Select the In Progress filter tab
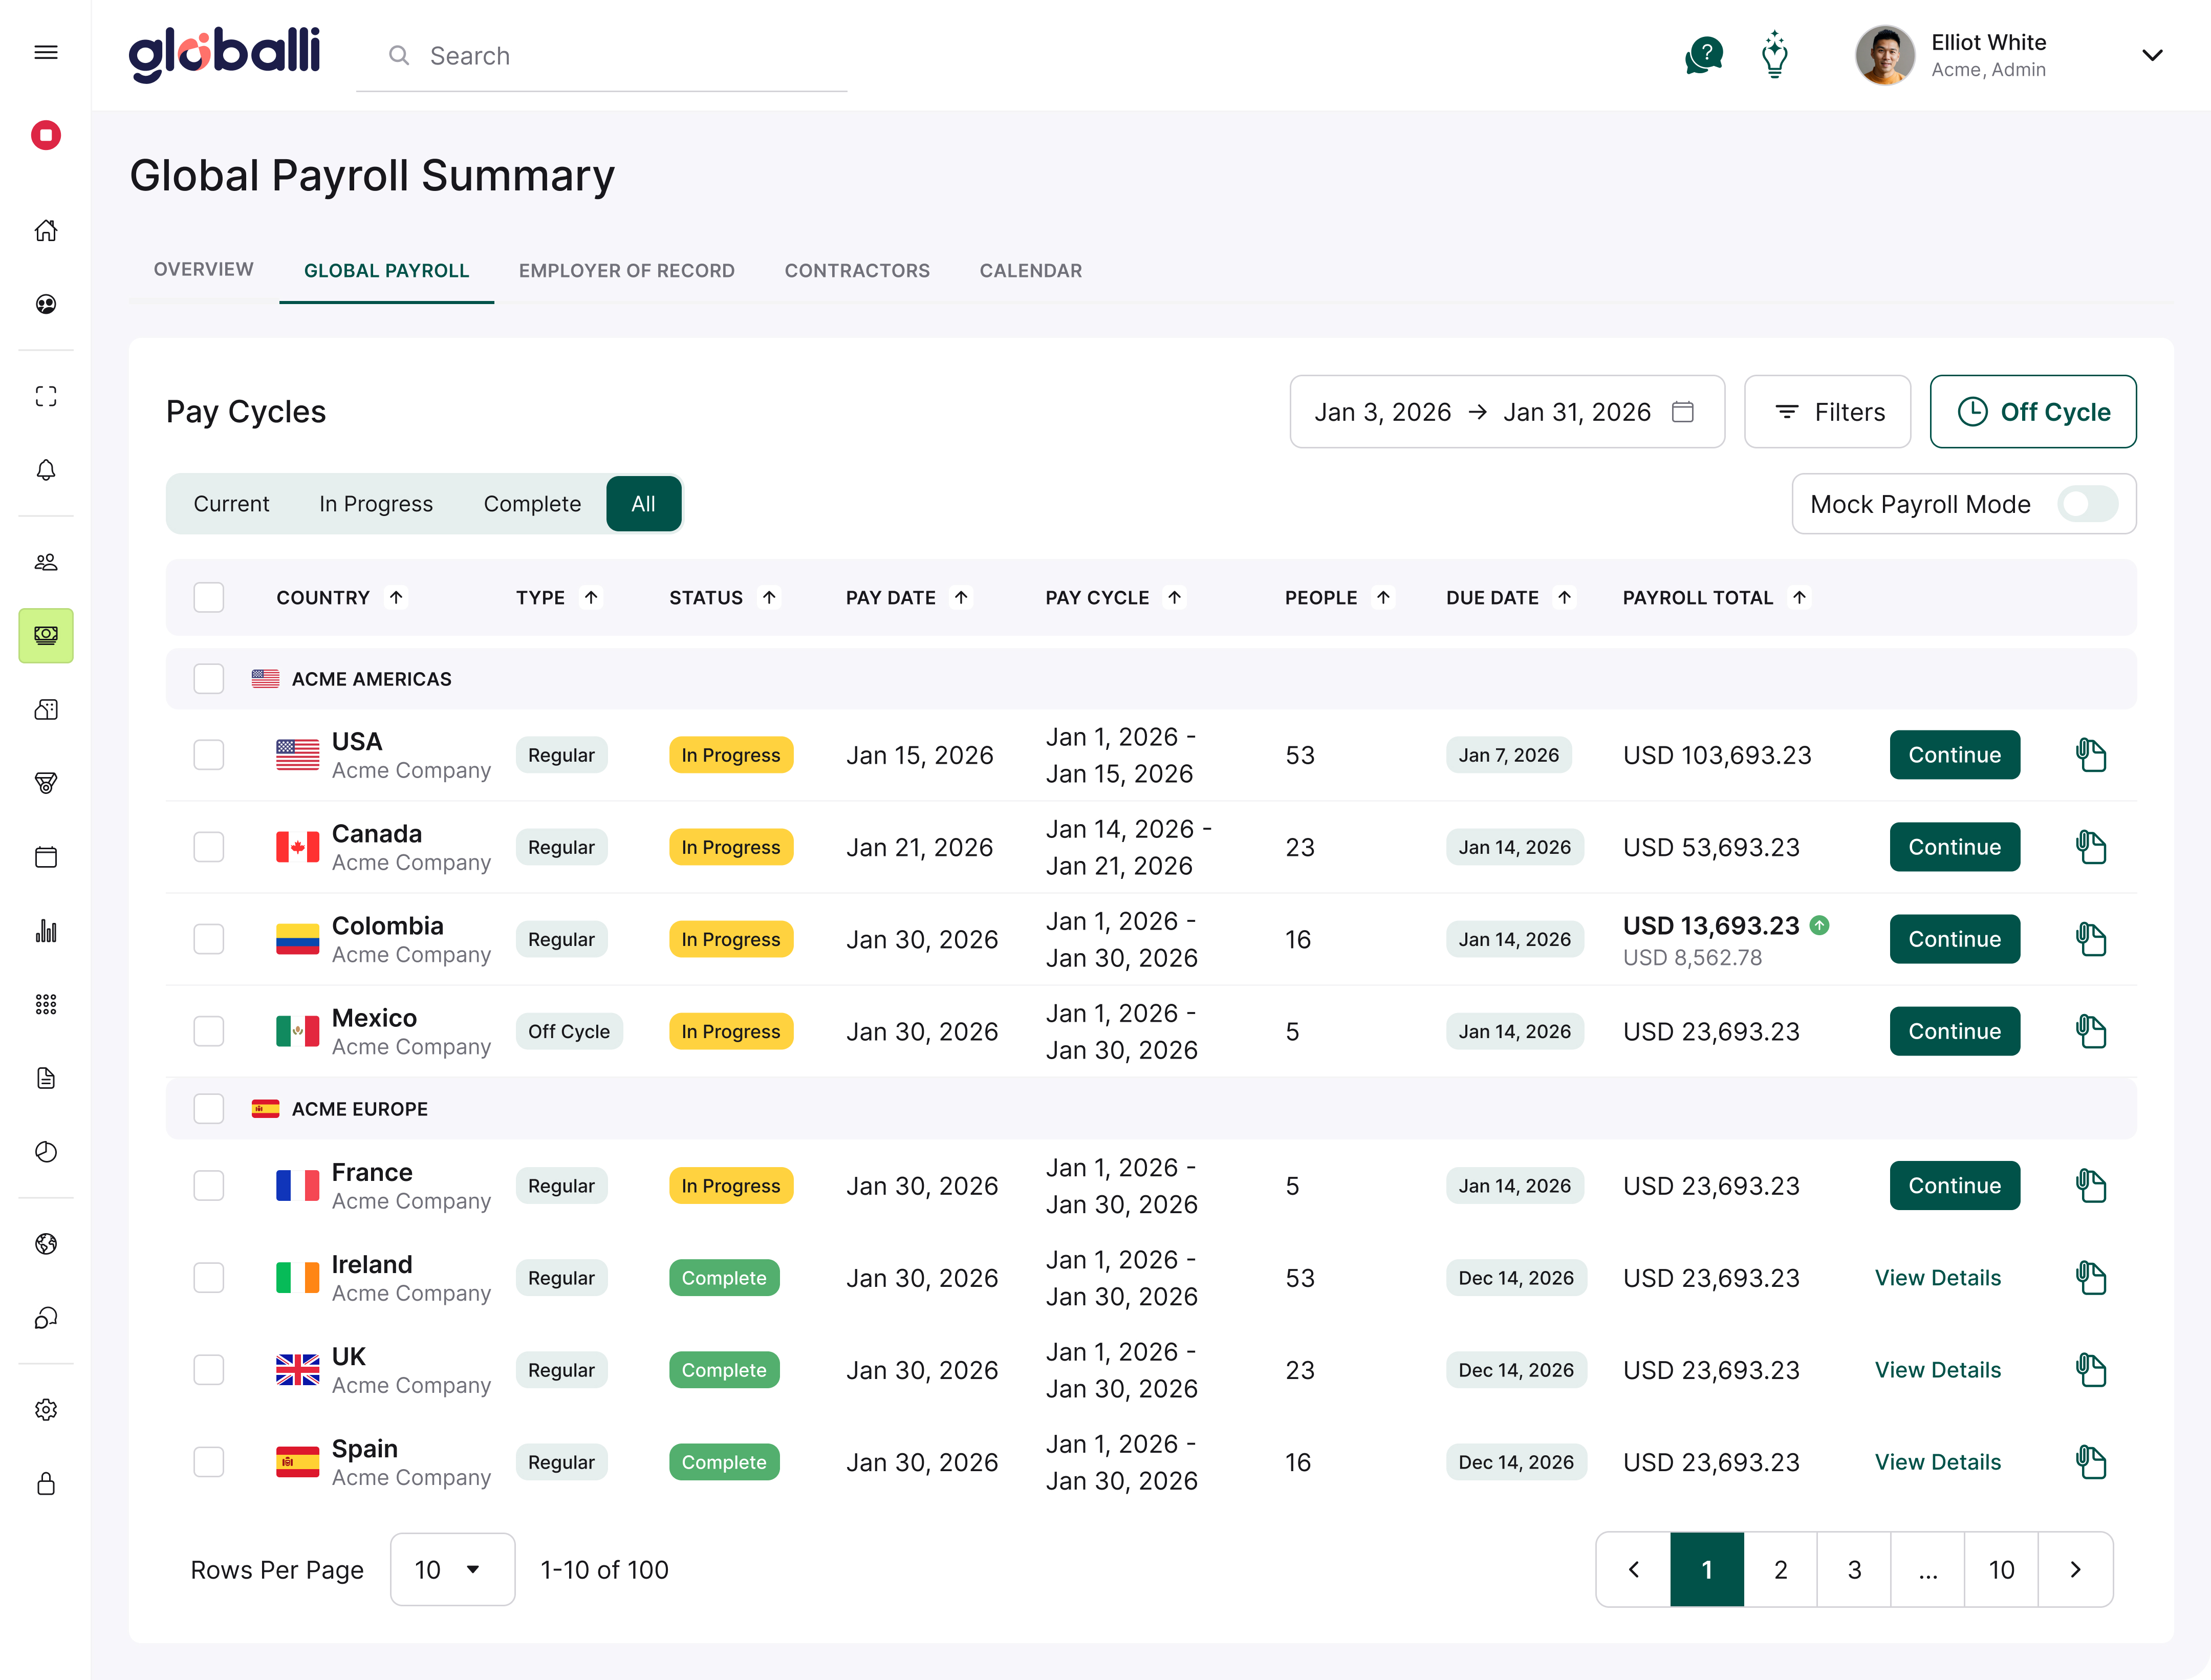Screen dimensions: 2211x1680 [376, 504]
